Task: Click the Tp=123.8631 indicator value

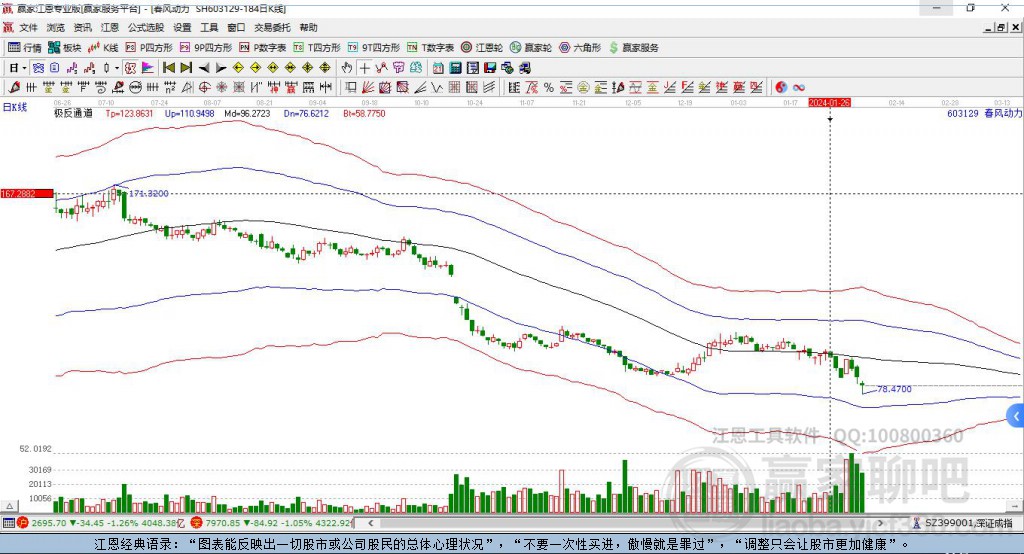Action: coord(129,113)
